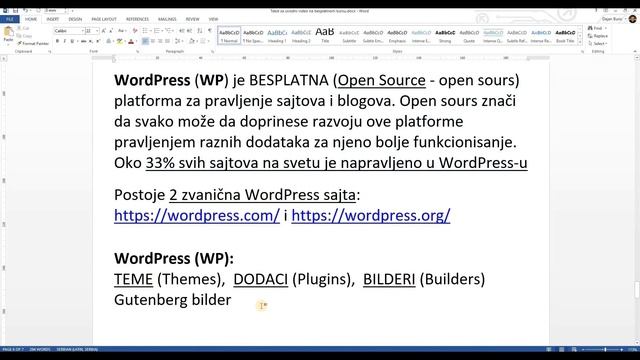Switch to Print Layout view in status bar

point(562,350)
